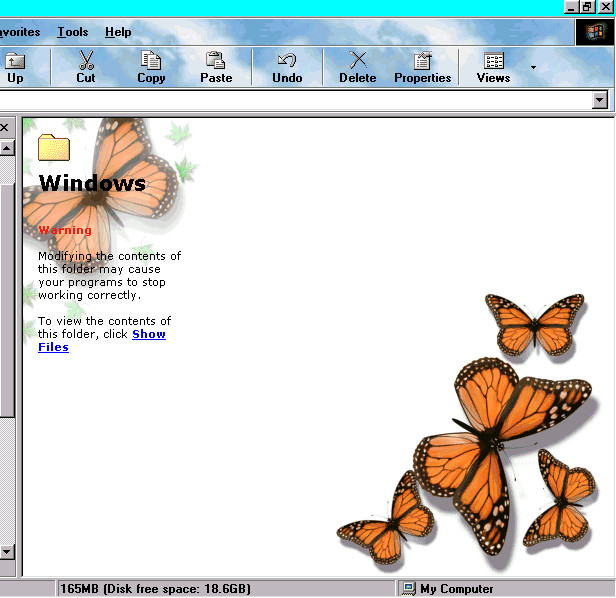The width and height of the screenshot is (616, 598).
Task: Open the address bar dropdown
Action: click(600, 100)
